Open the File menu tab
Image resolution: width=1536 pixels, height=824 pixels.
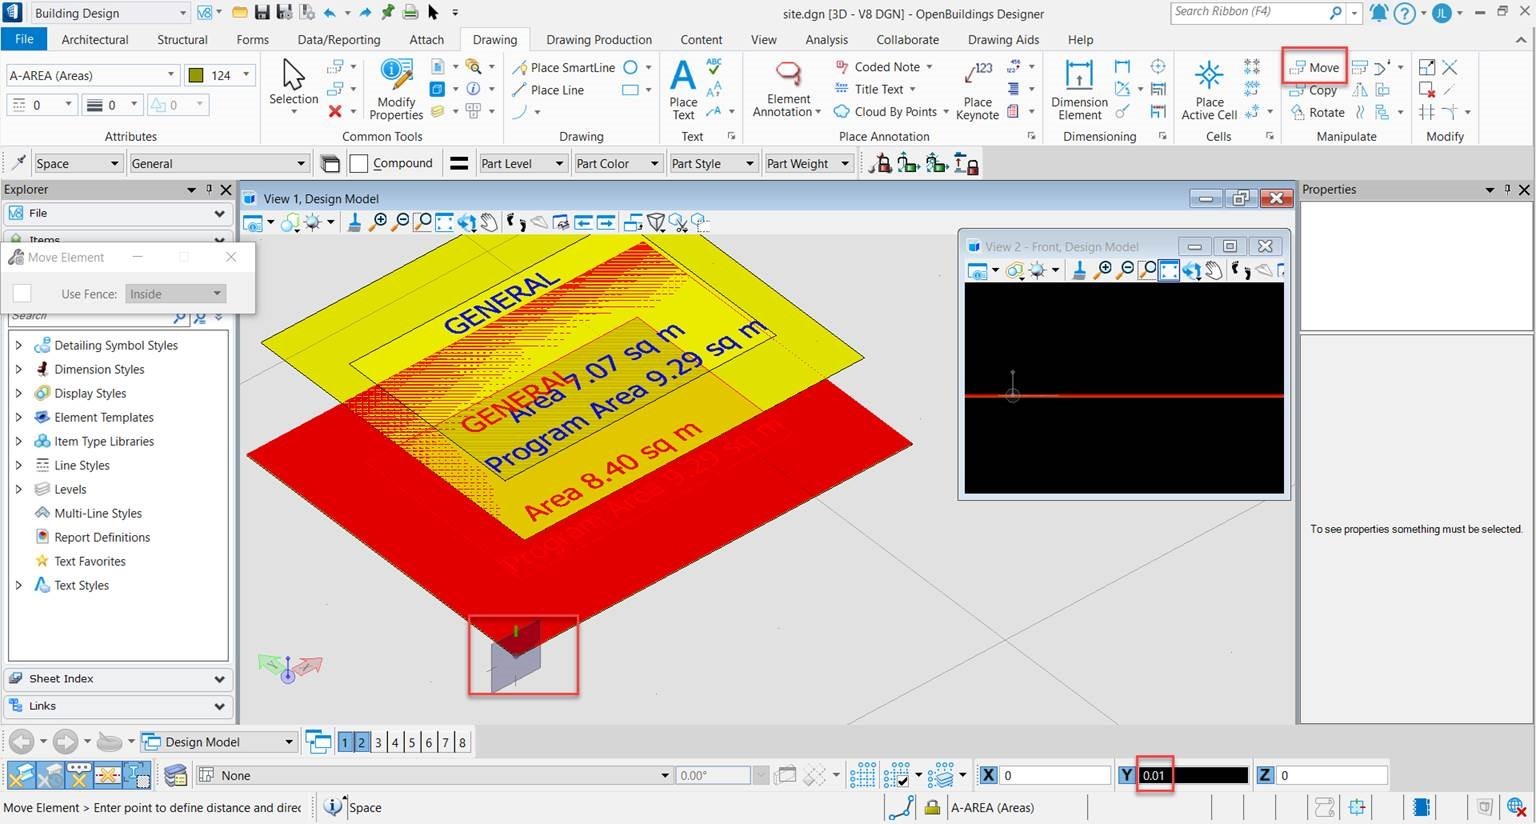pyautogui.click(x=24, y=39)
